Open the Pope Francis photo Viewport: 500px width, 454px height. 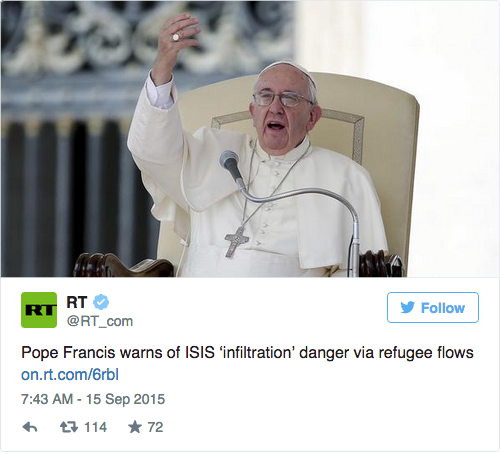(x=250, y=139)
